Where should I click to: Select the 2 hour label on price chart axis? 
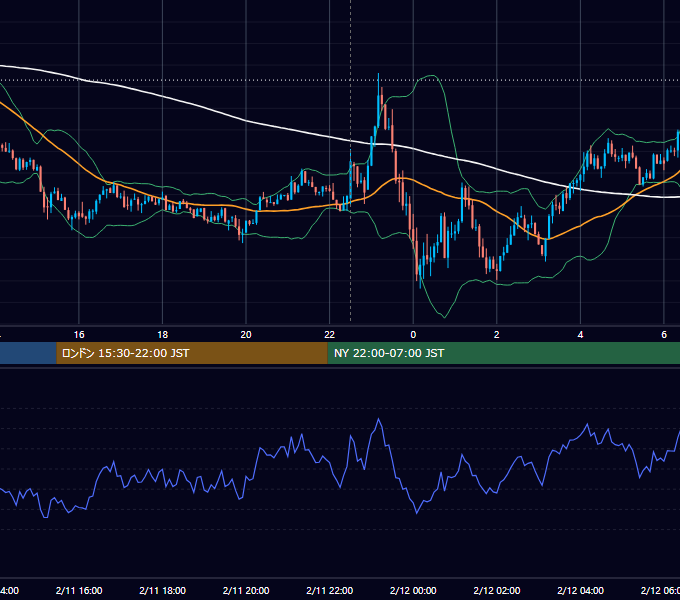tap(497, 335)
